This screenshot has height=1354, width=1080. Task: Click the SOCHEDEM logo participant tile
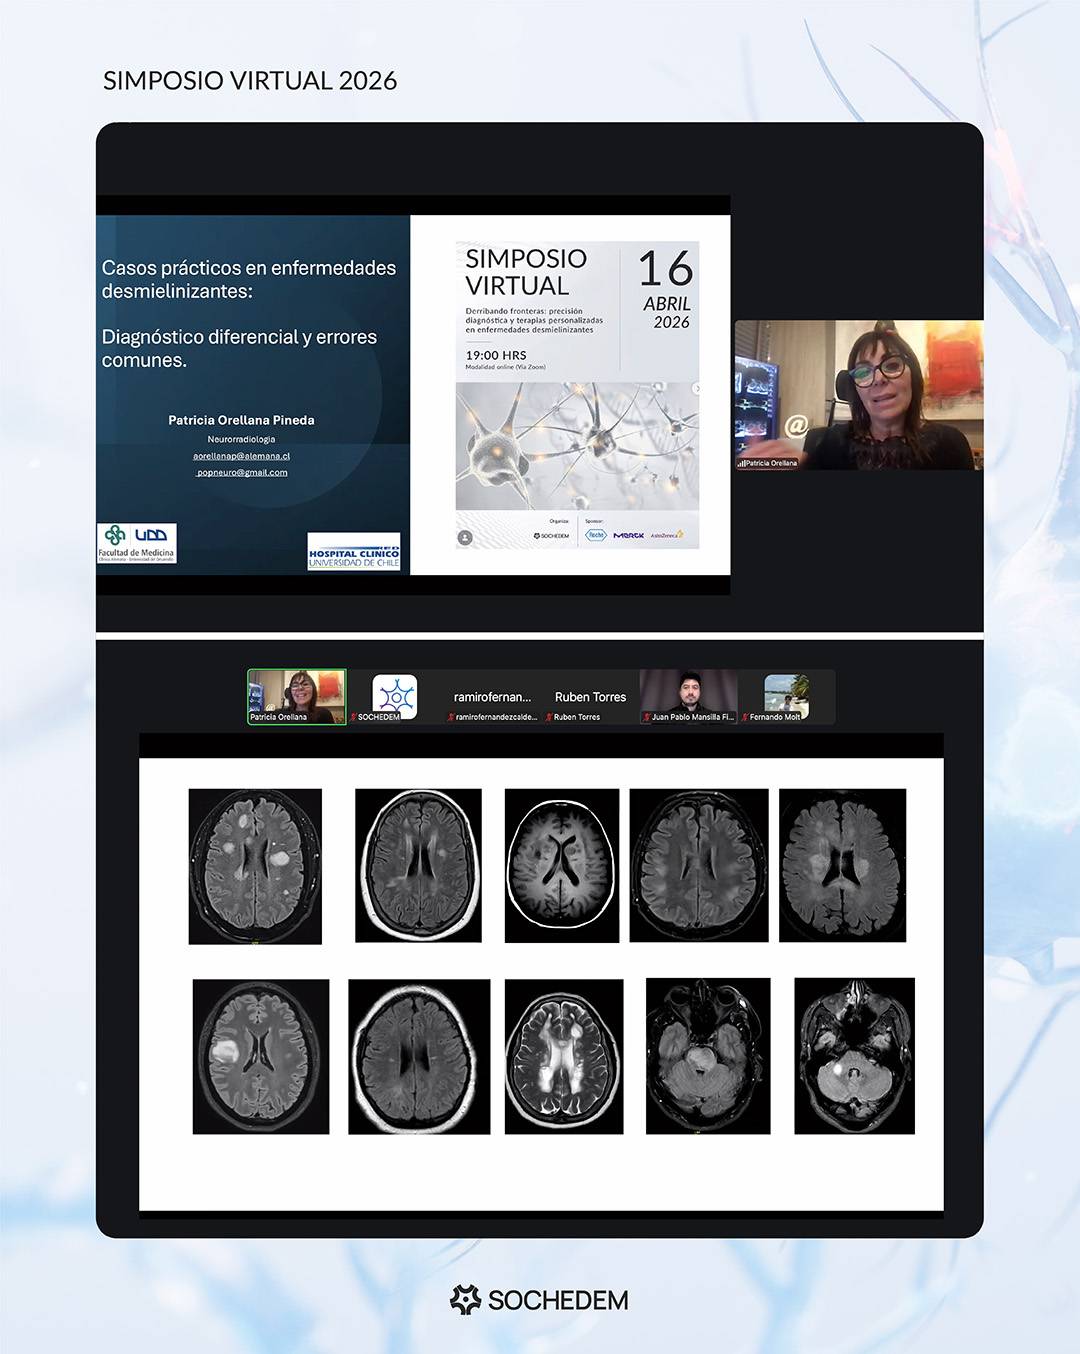[395, 695]
